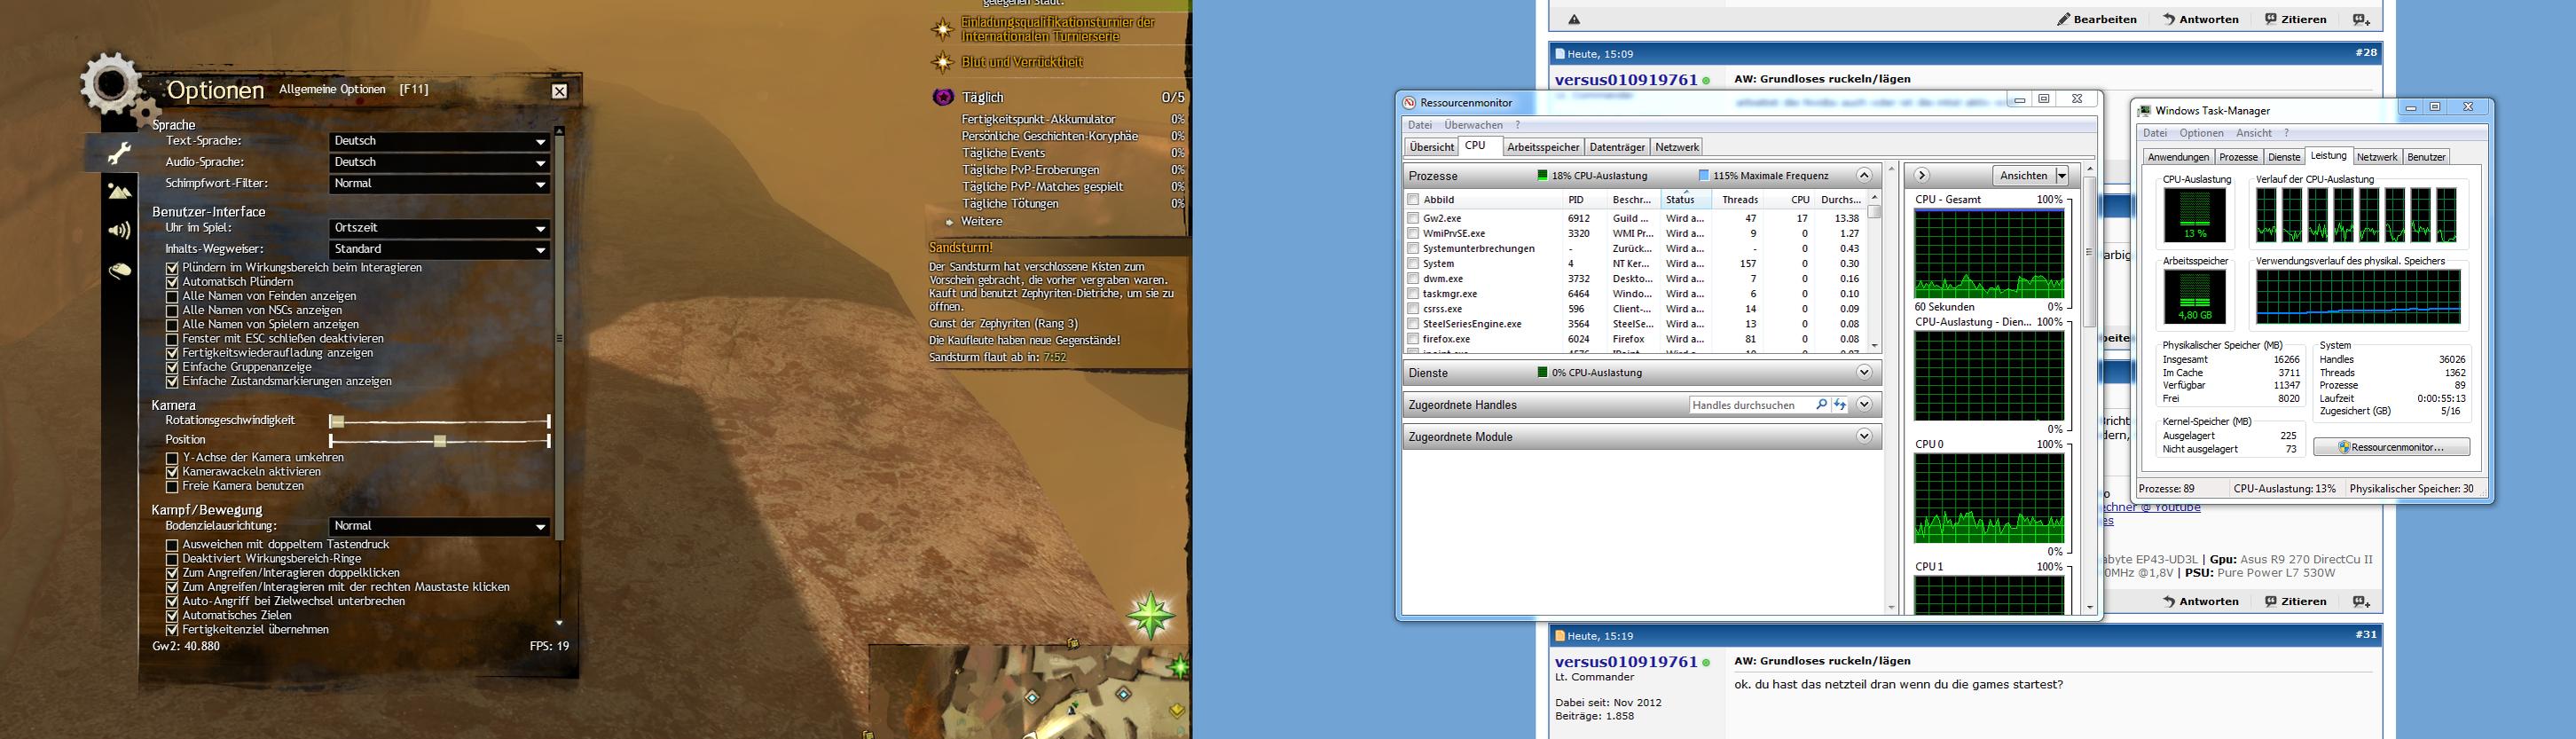
Task: Click the purple Täglich achievement icon
Action: [943, 97]
